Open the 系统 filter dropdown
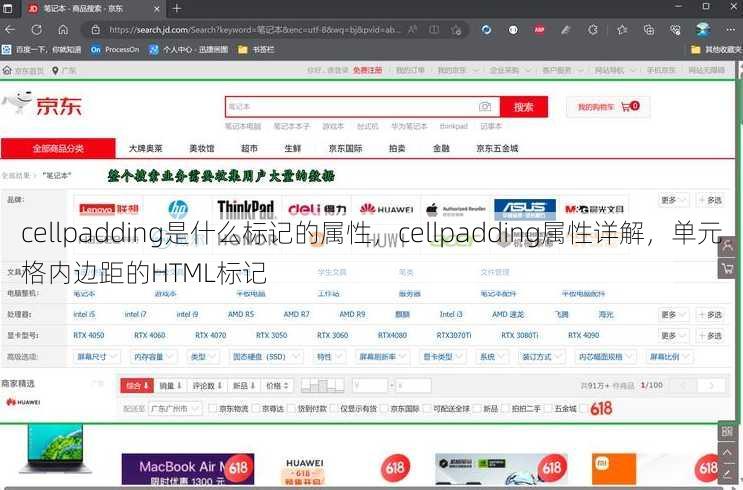Screen dimensions: 743x490 (492, 356)
